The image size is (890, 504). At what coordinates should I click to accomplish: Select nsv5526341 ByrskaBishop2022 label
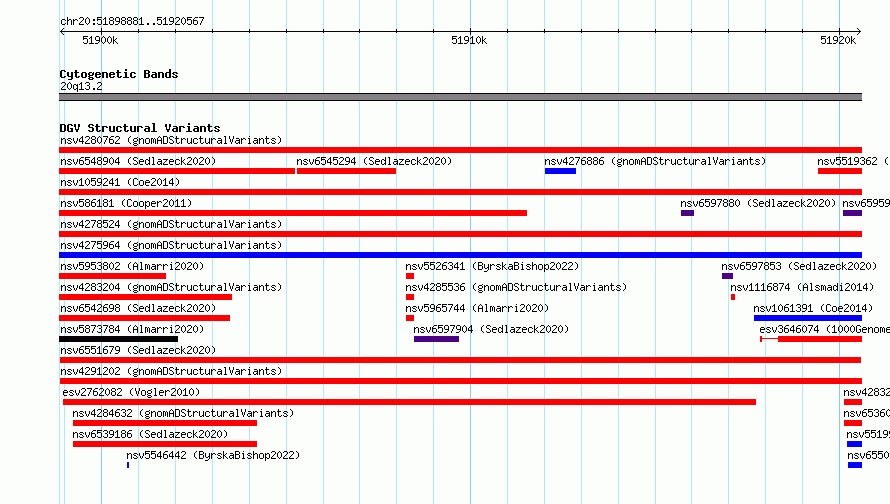[492, 266]
